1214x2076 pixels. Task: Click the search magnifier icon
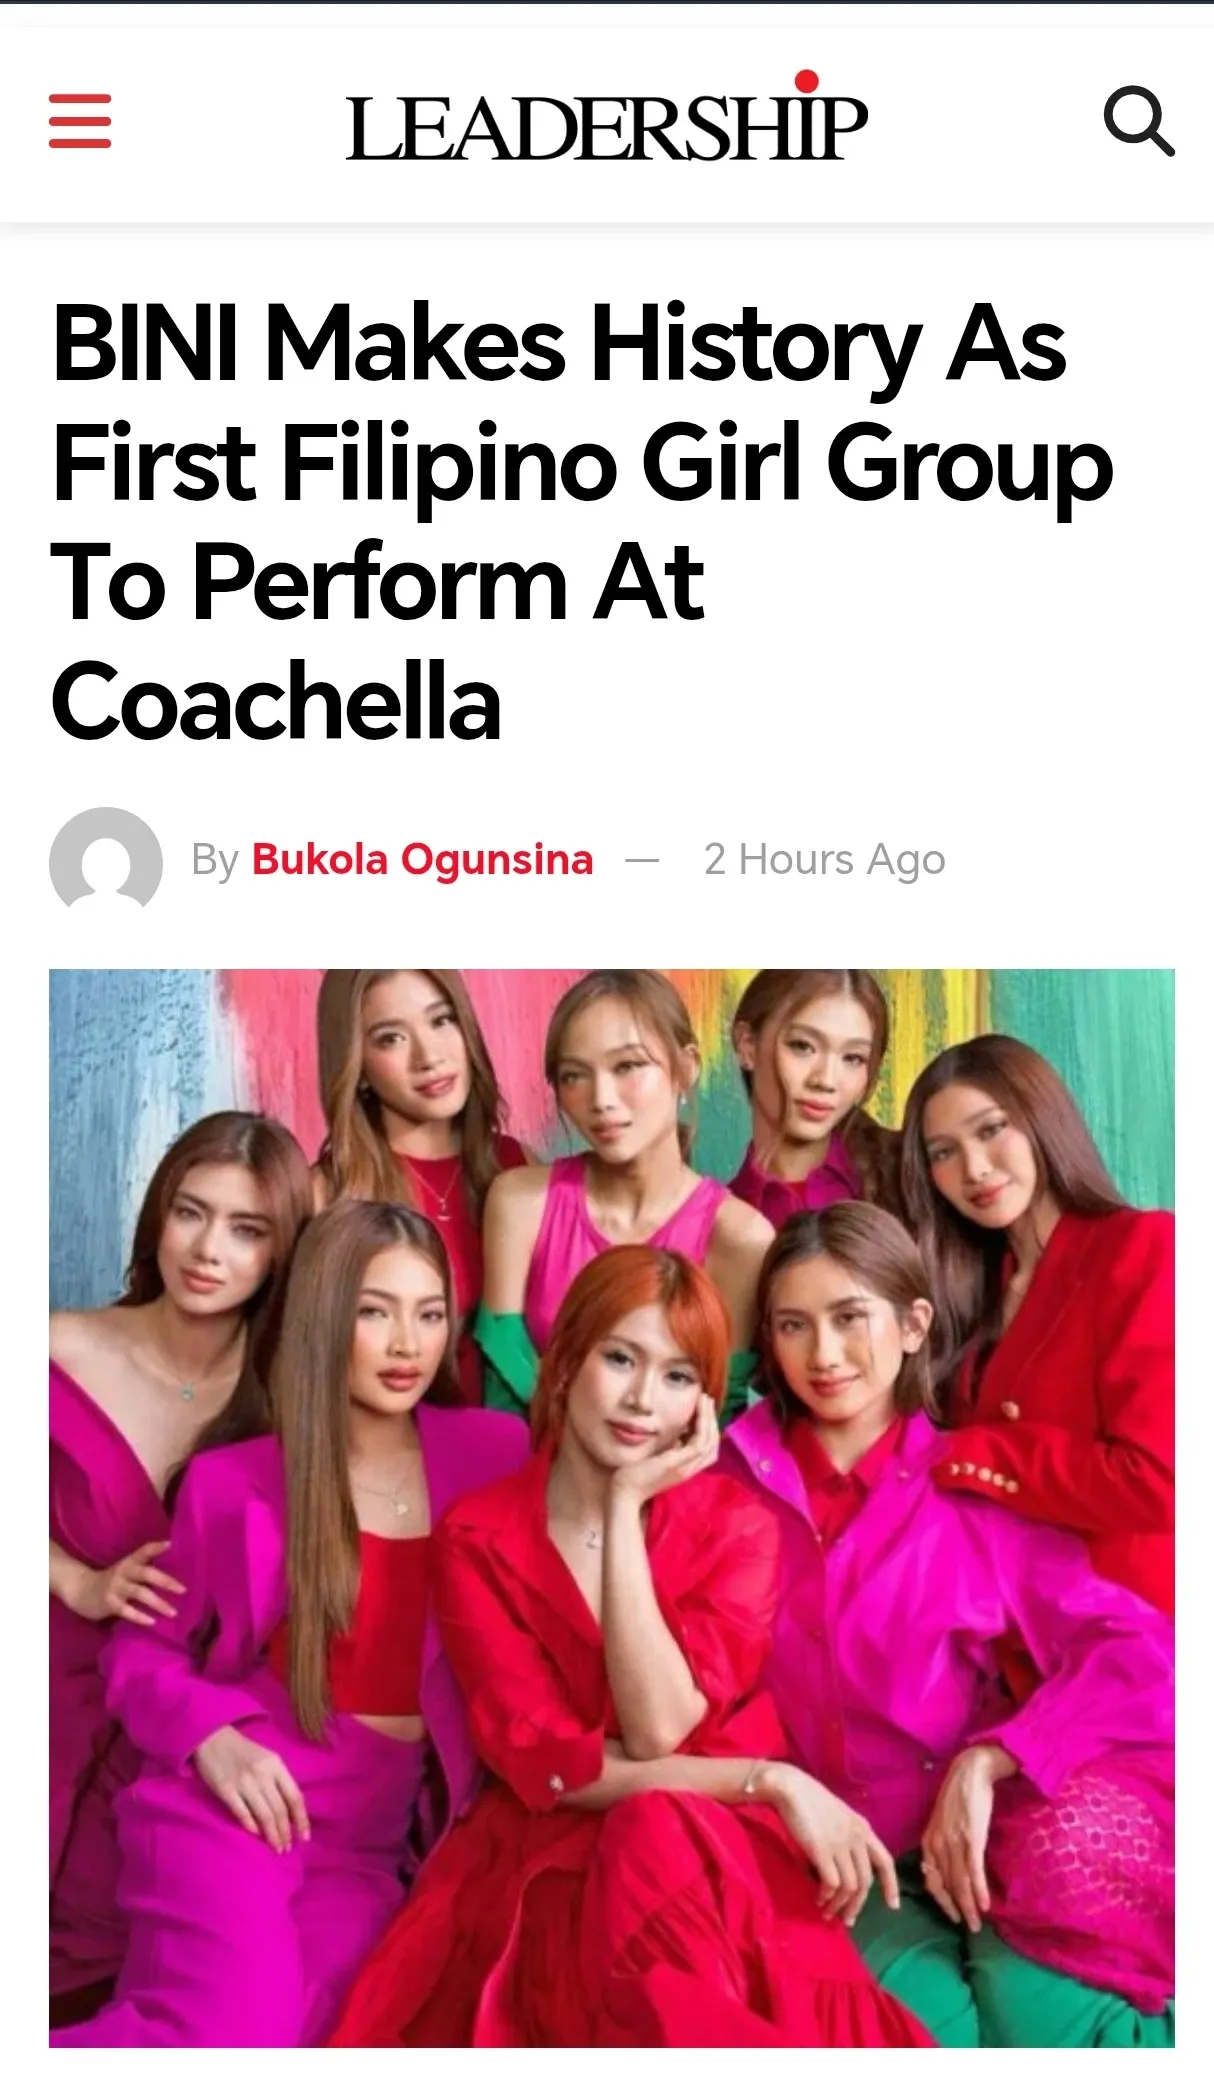1138,121
